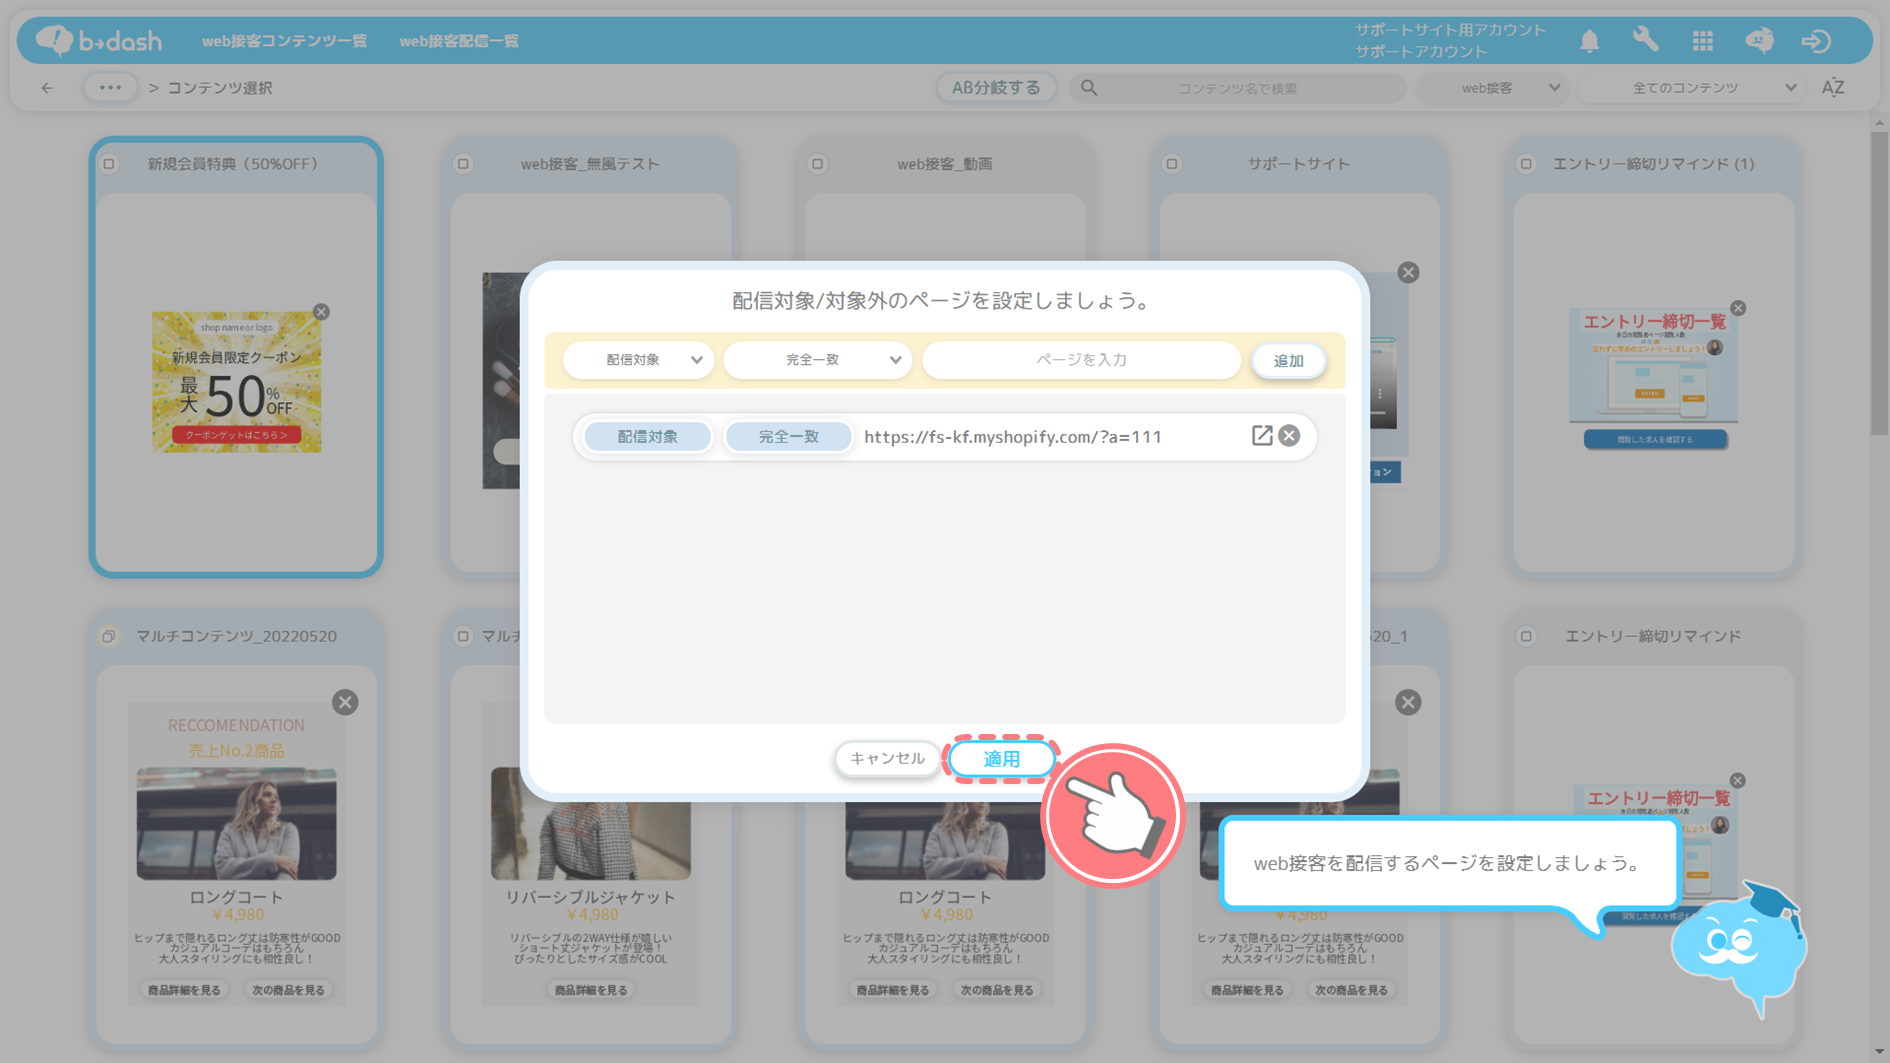
Task: Click the コンテンツ選択 breadcrumb
Action: point(220,88)
